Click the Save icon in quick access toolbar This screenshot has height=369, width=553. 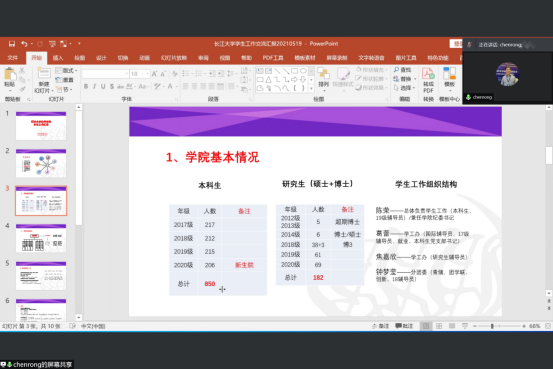point(12,44)
